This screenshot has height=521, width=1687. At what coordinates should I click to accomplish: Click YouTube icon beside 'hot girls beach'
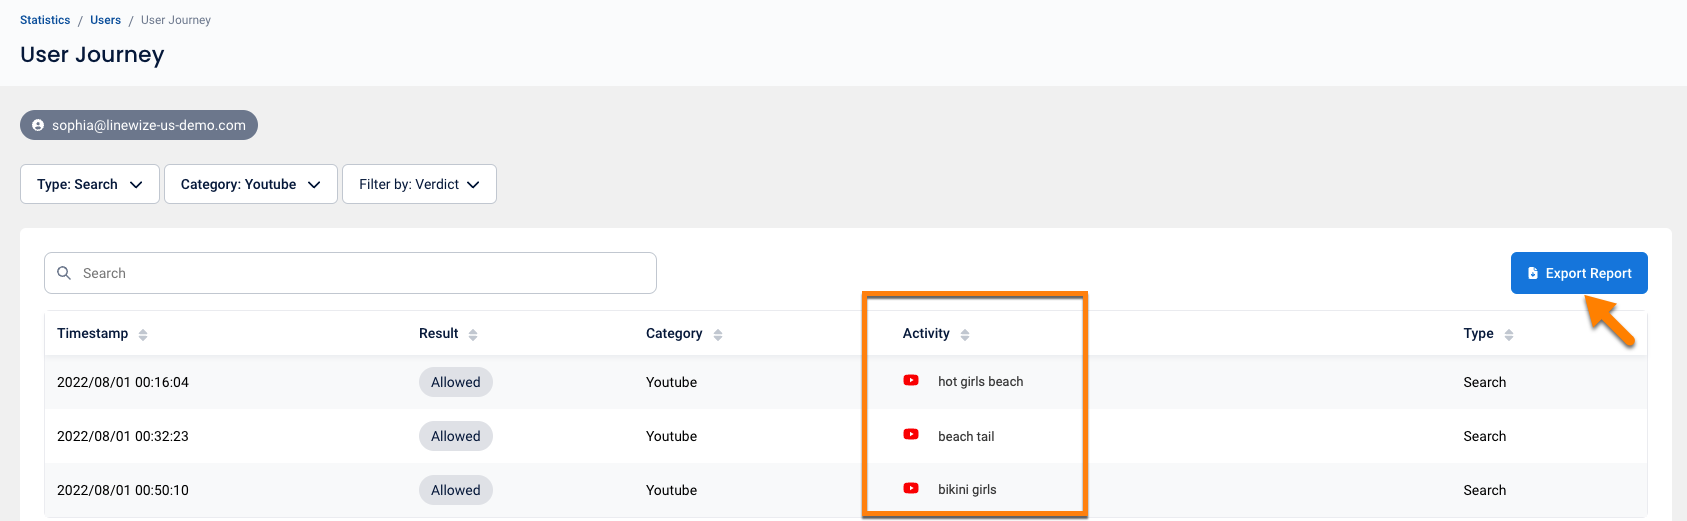coord(911,381)
